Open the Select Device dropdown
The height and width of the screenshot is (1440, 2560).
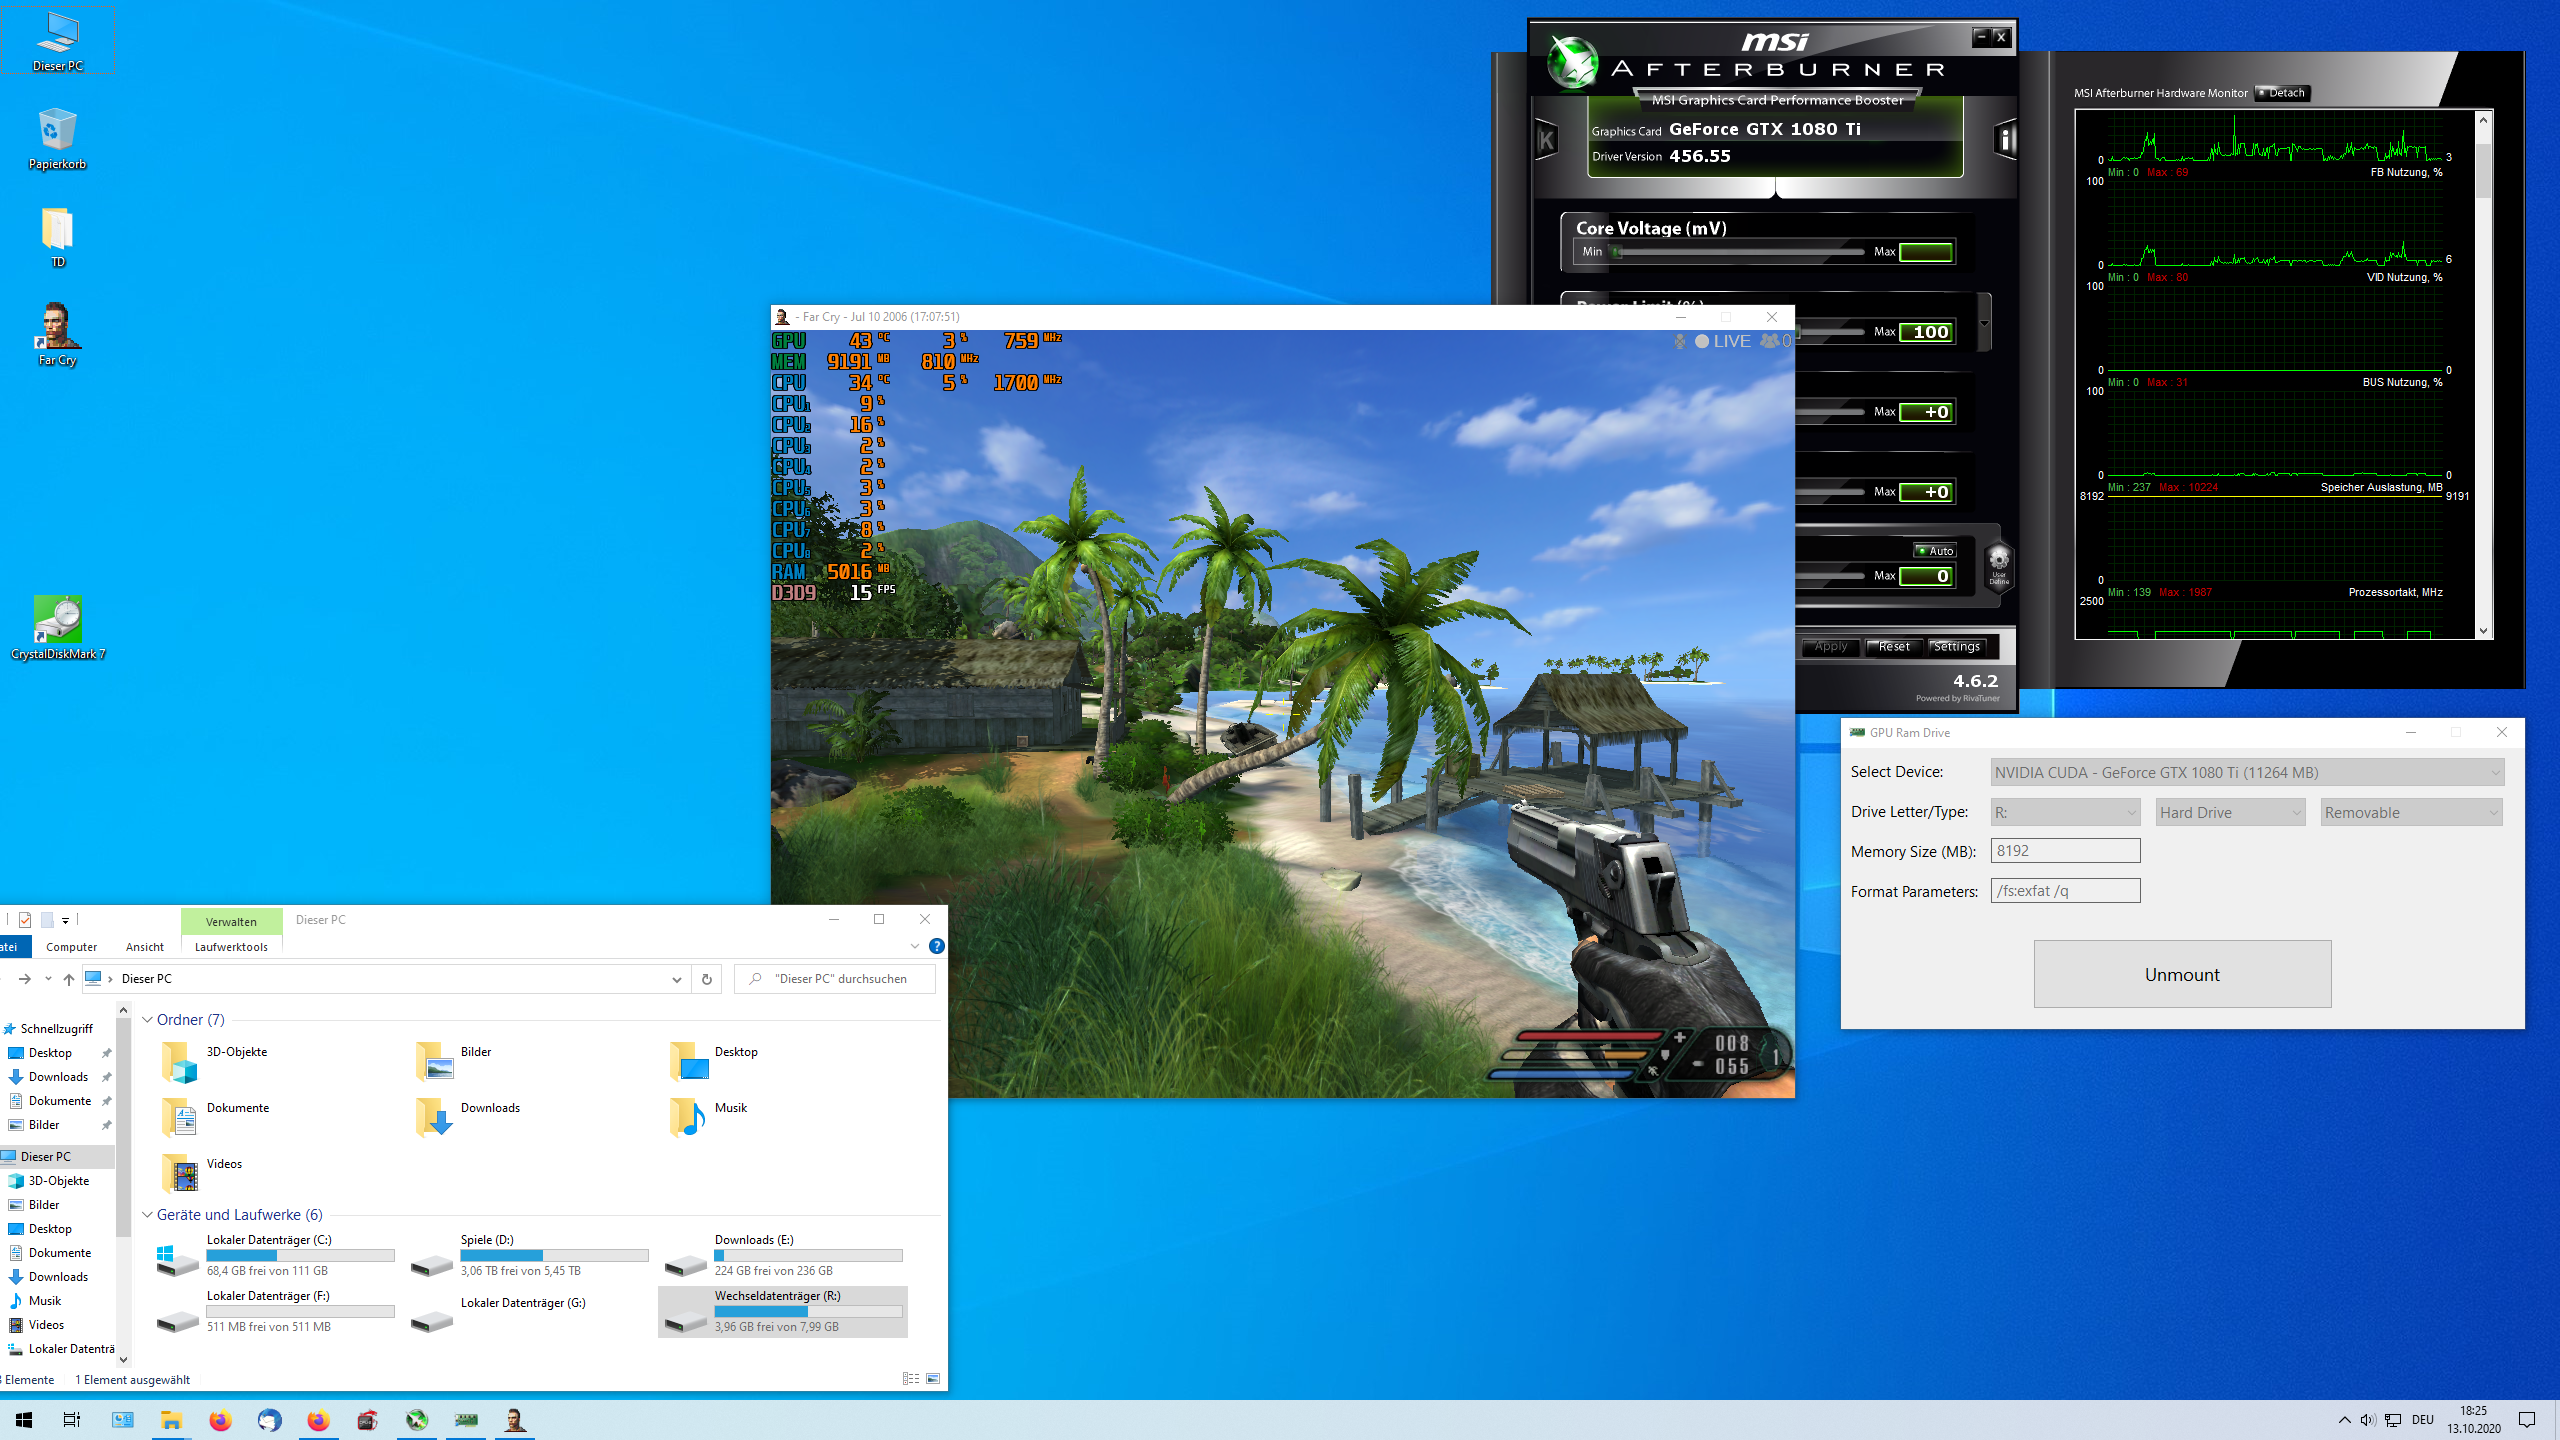2247,772
